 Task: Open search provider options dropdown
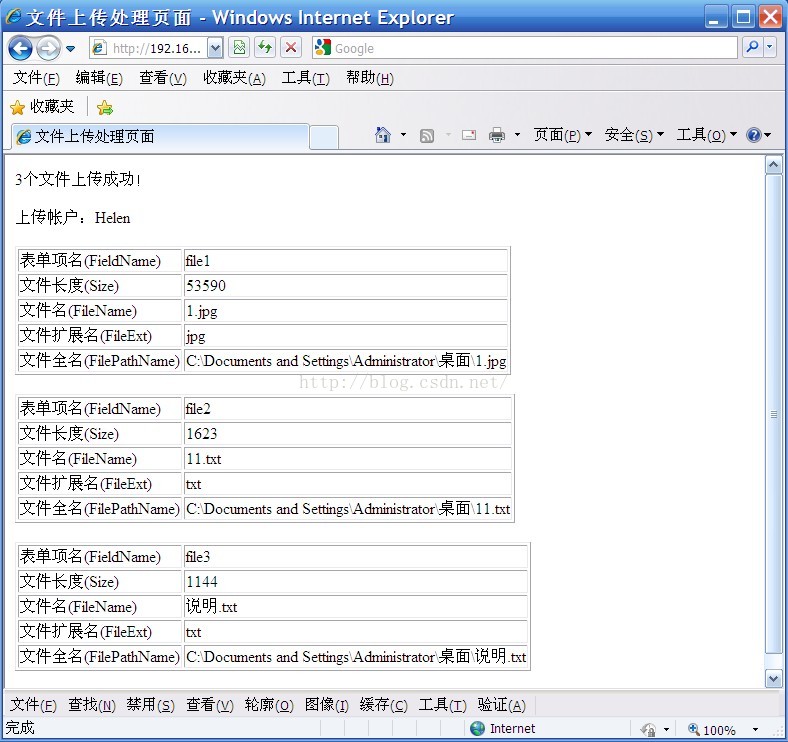coord(770,47)
